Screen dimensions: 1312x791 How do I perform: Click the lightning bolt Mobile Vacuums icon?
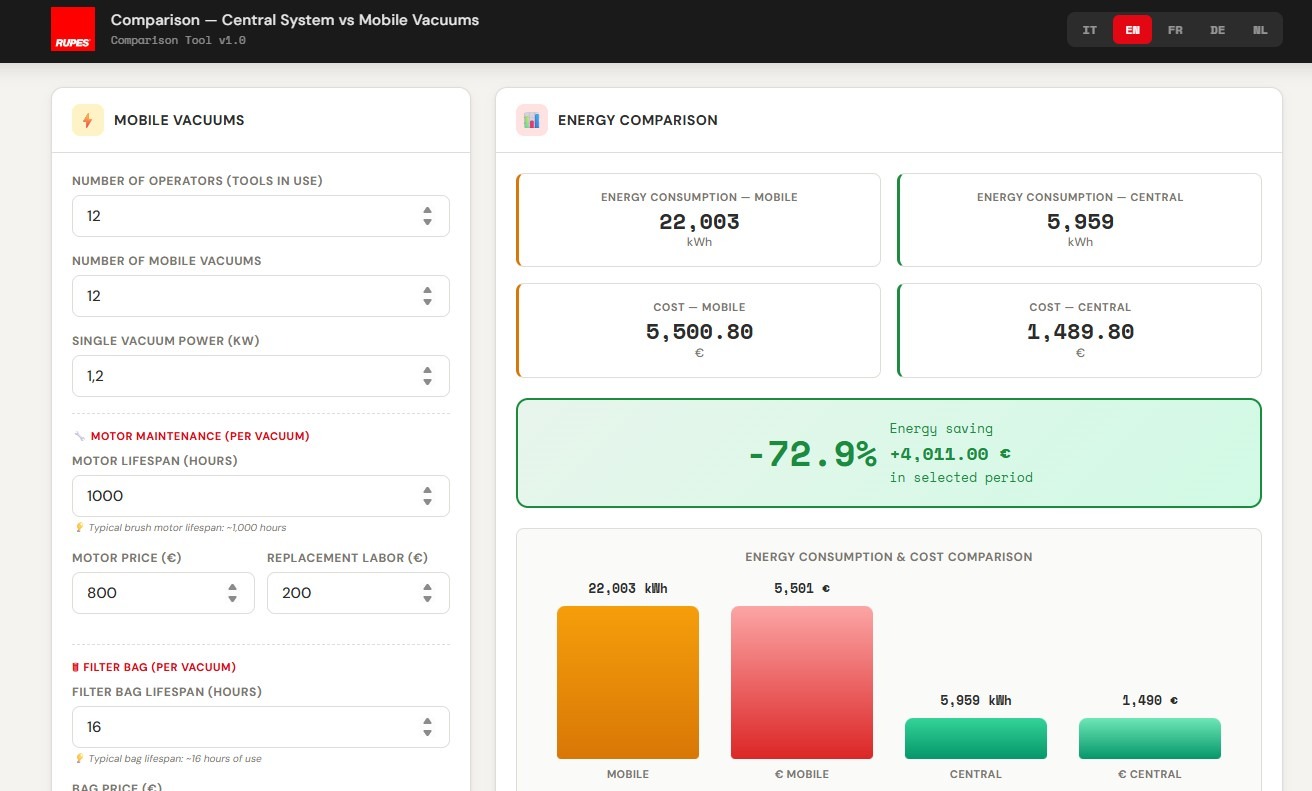(x=88, y=120)
